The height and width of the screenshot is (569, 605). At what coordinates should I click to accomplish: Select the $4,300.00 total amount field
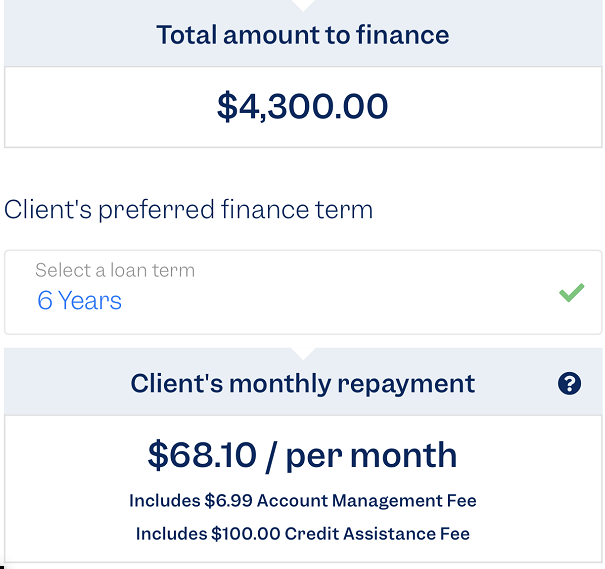tap(303, 107)
